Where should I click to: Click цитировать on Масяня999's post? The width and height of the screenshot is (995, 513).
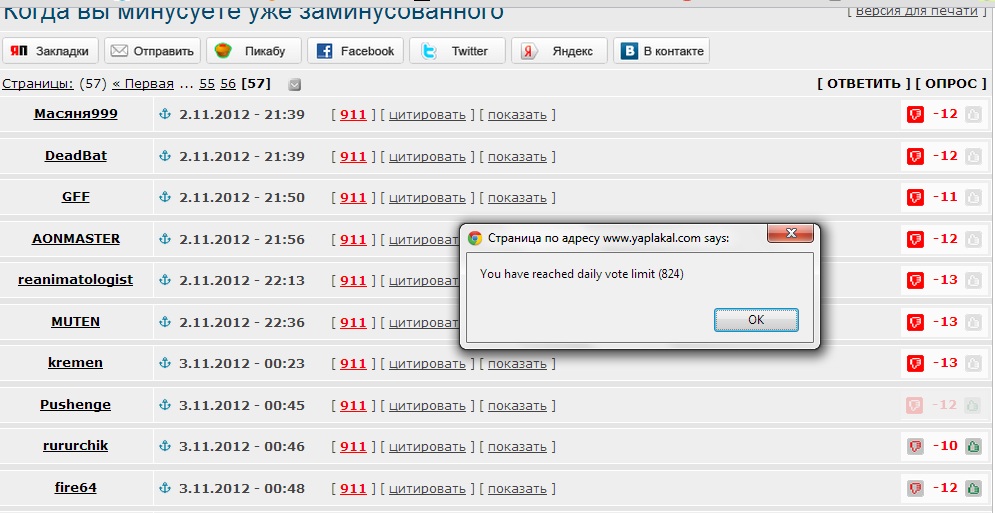tap(427, 115)
